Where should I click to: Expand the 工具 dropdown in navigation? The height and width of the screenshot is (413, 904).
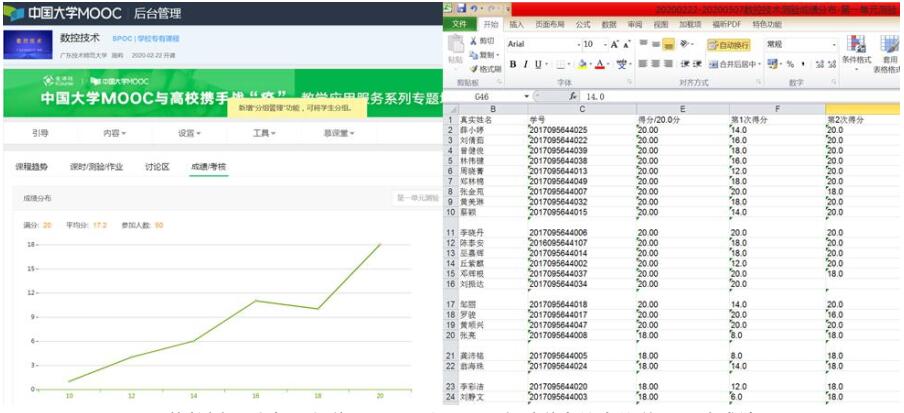(x=263, y=132)
